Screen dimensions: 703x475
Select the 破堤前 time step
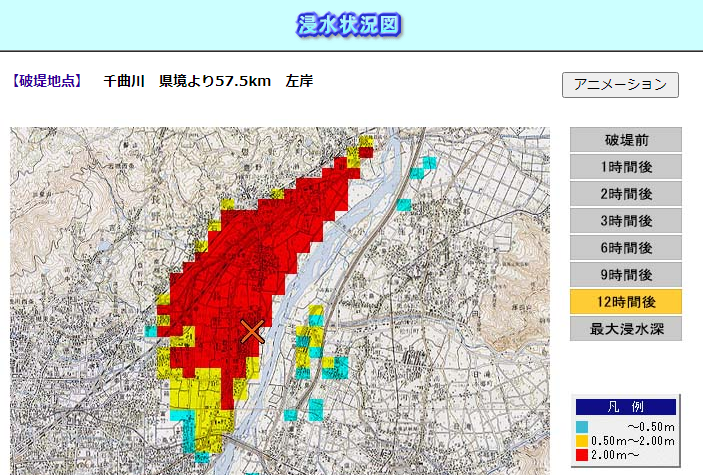coord(626,139)
